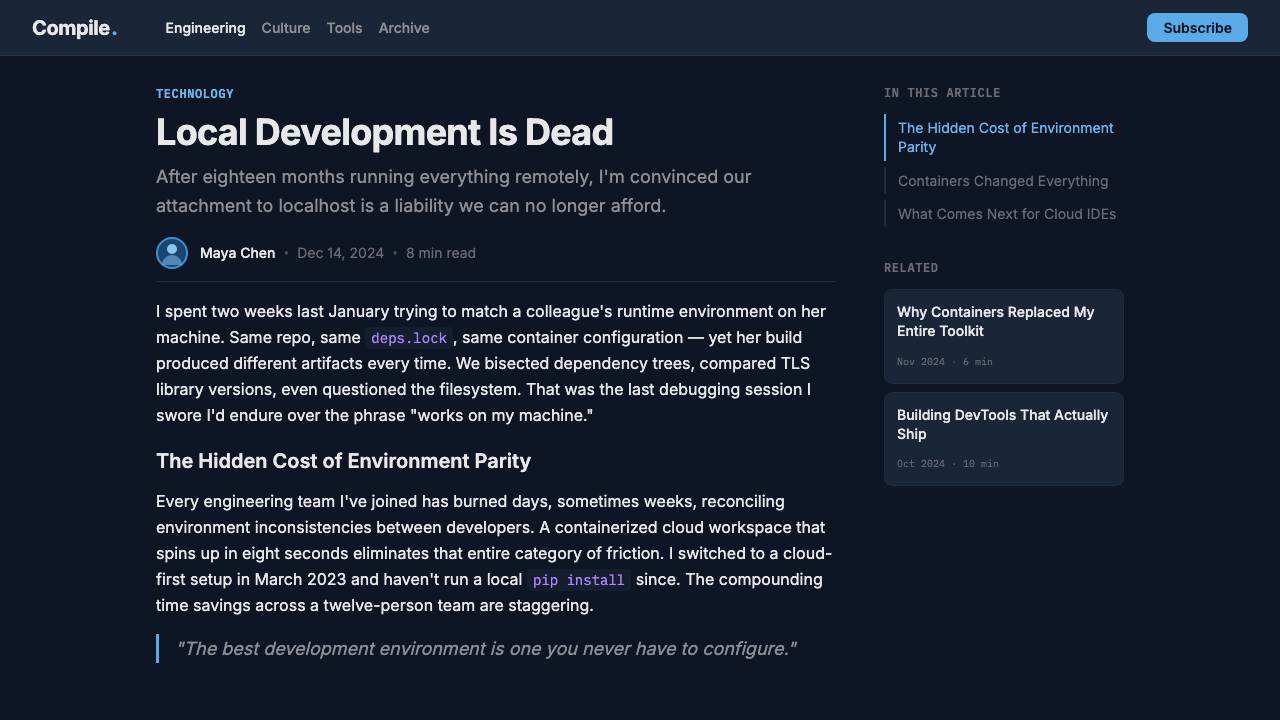
Task: Click the deps.lock inline code
Action: click(x=409, y=338)
